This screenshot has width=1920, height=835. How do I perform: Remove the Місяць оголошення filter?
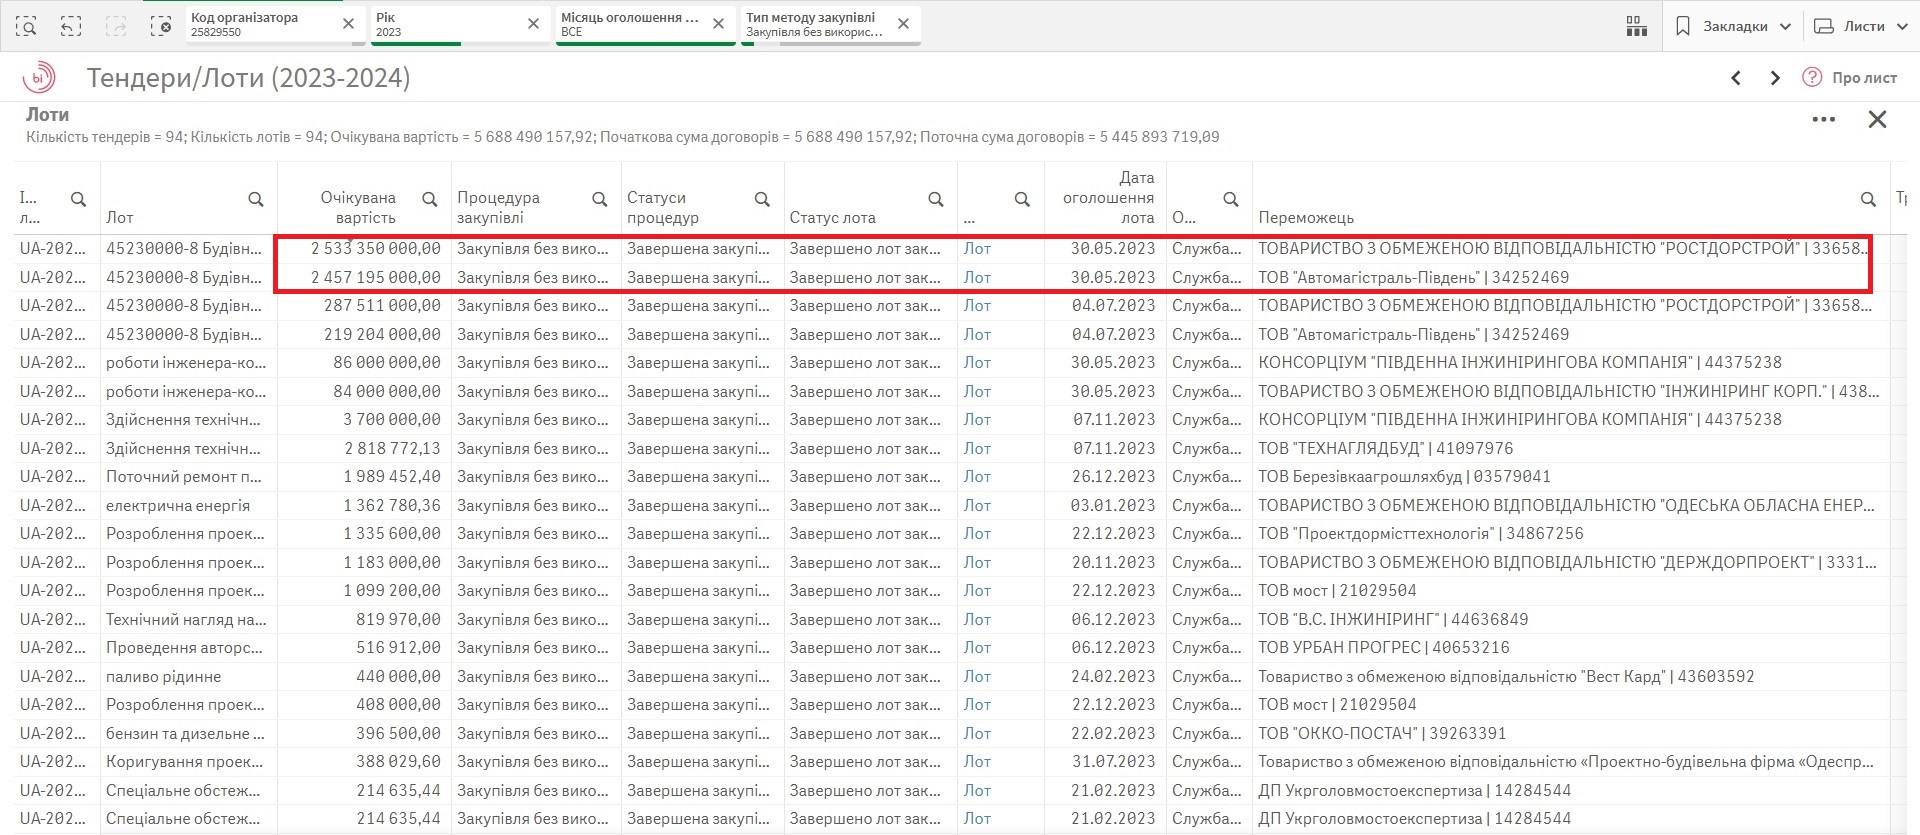pyautogui.click(x=718, y=24)
